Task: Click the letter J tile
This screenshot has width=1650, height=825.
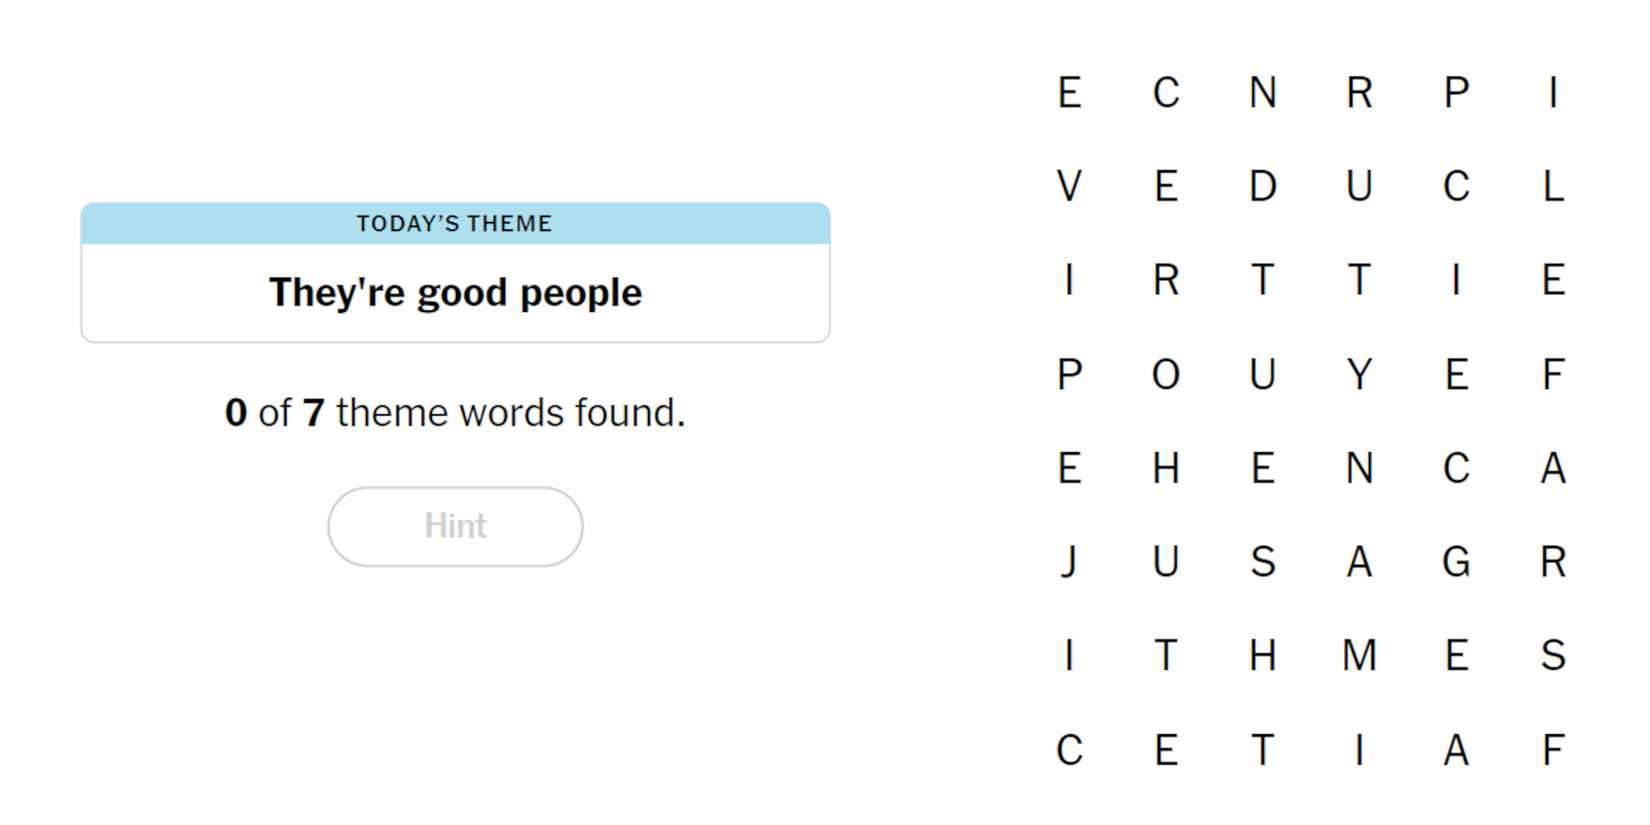Action: click(1069, 562)
